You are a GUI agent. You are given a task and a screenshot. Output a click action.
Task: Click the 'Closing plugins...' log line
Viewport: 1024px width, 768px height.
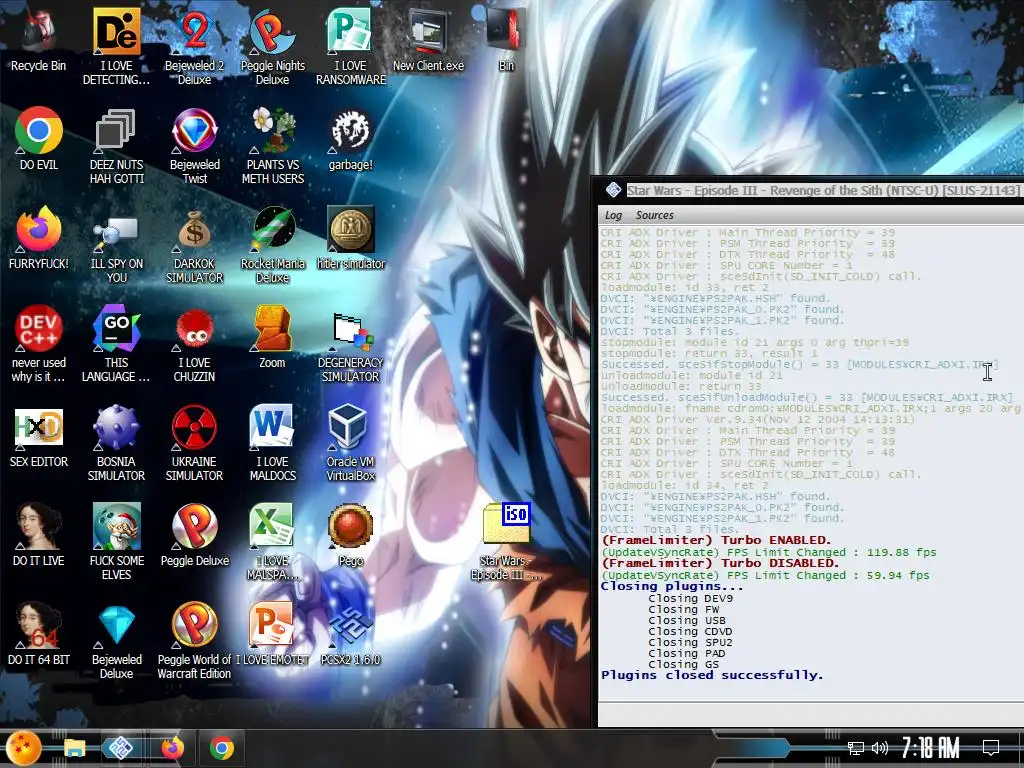tap(672, 586)
